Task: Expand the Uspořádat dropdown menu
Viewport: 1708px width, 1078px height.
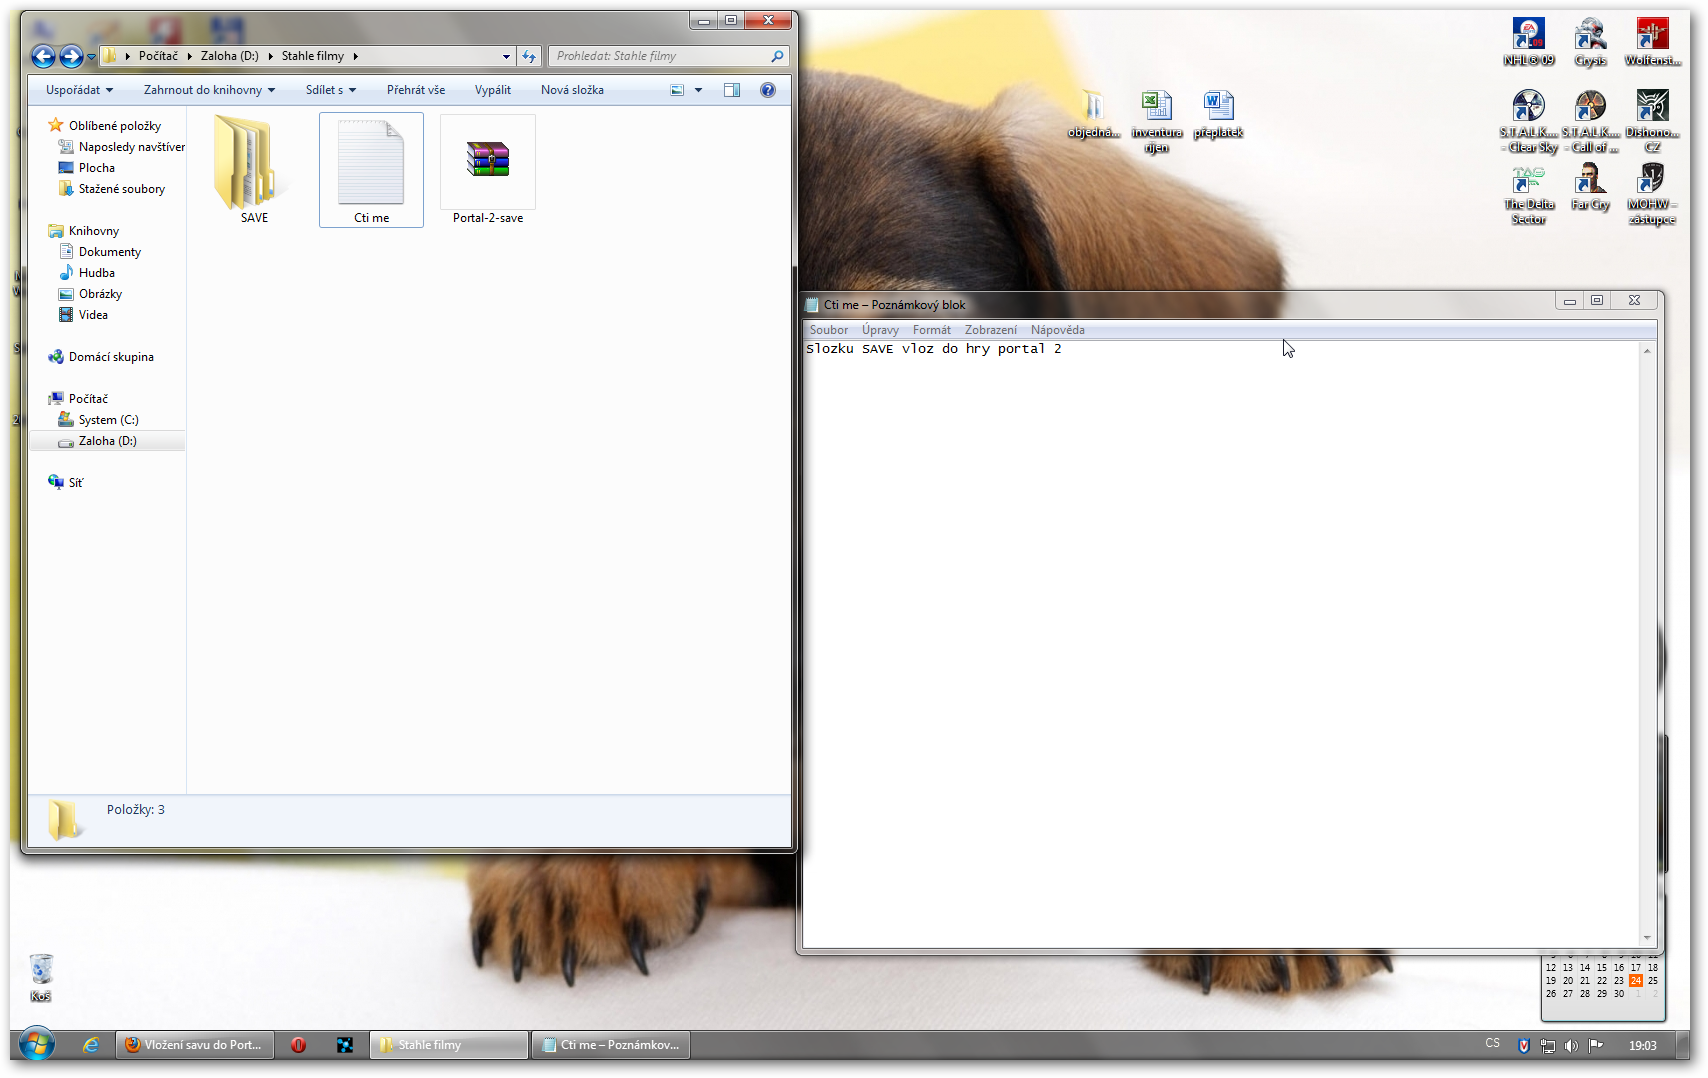Action: tap(79, 90)
